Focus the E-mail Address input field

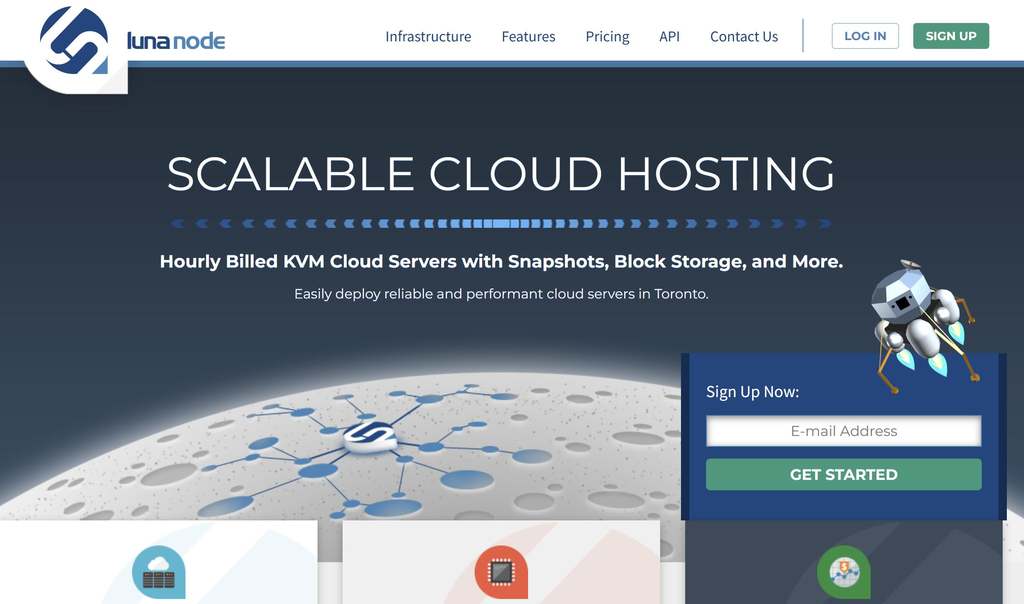pos(844,431)
